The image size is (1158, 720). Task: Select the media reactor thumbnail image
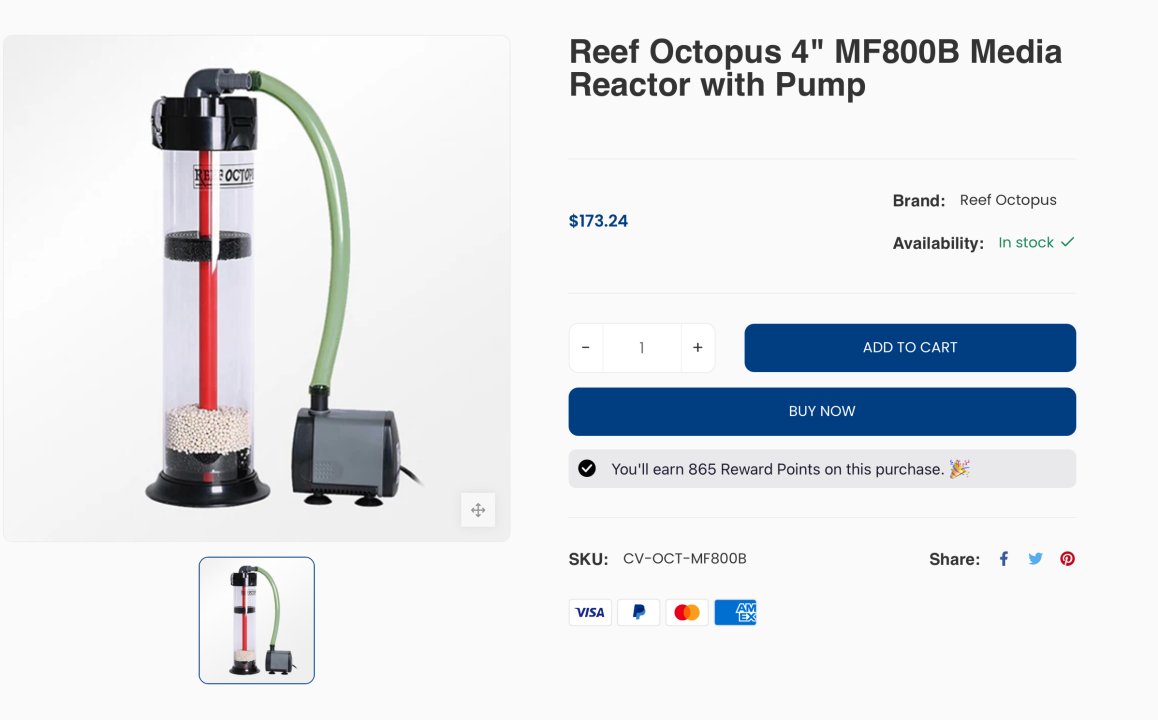pos(257,620)
